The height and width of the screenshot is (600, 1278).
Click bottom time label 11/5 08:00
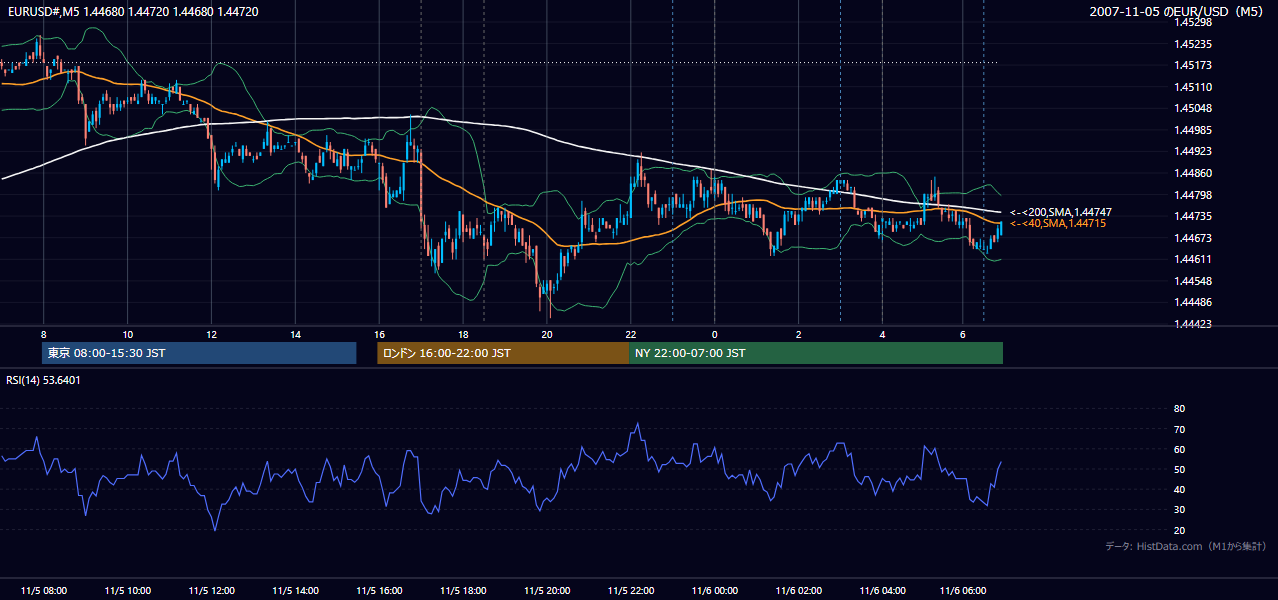[x=43, y=591]
